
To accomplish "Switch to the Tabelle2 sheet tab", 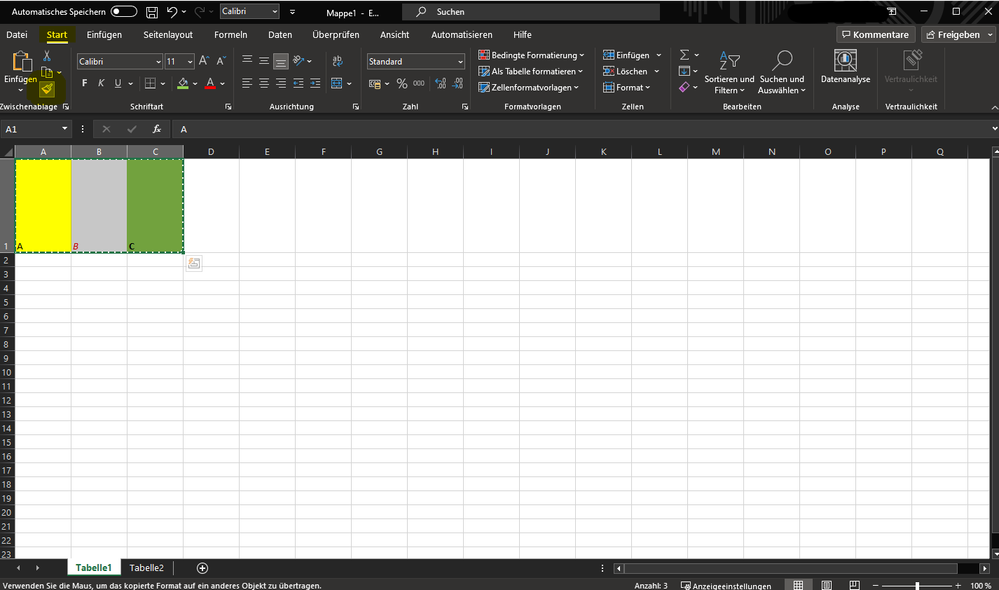I will pos(147,568).
